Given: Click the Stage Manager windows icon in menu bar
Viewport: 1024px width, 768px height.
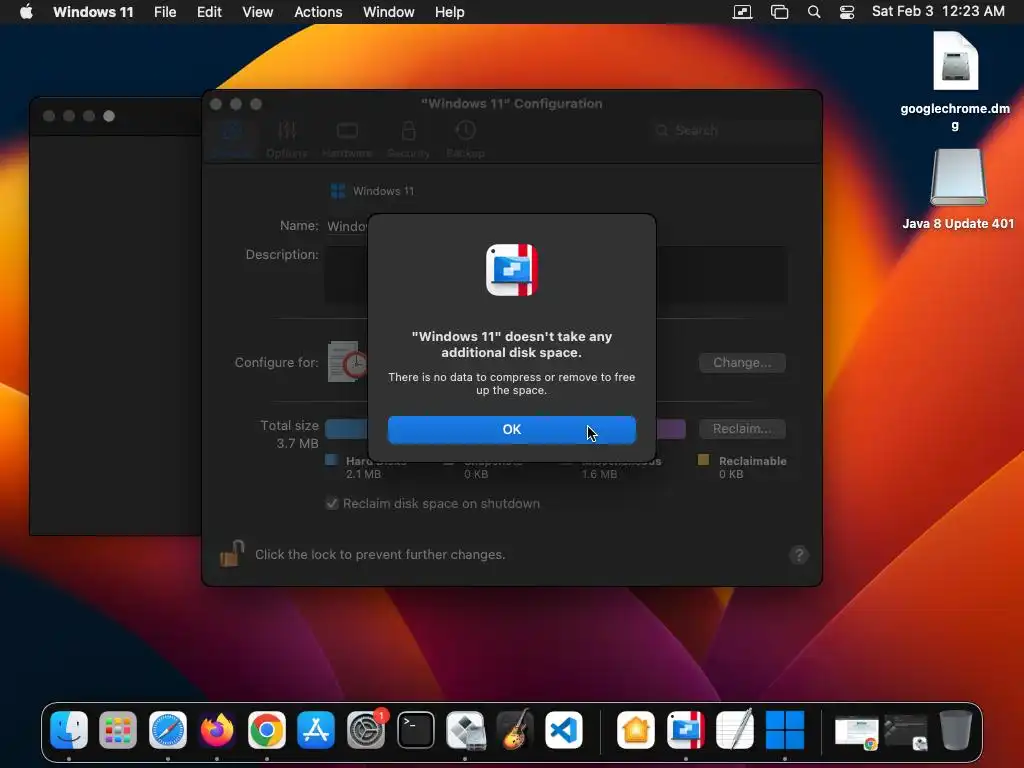Looking at the screenshot, I should [x=779, y=12].
